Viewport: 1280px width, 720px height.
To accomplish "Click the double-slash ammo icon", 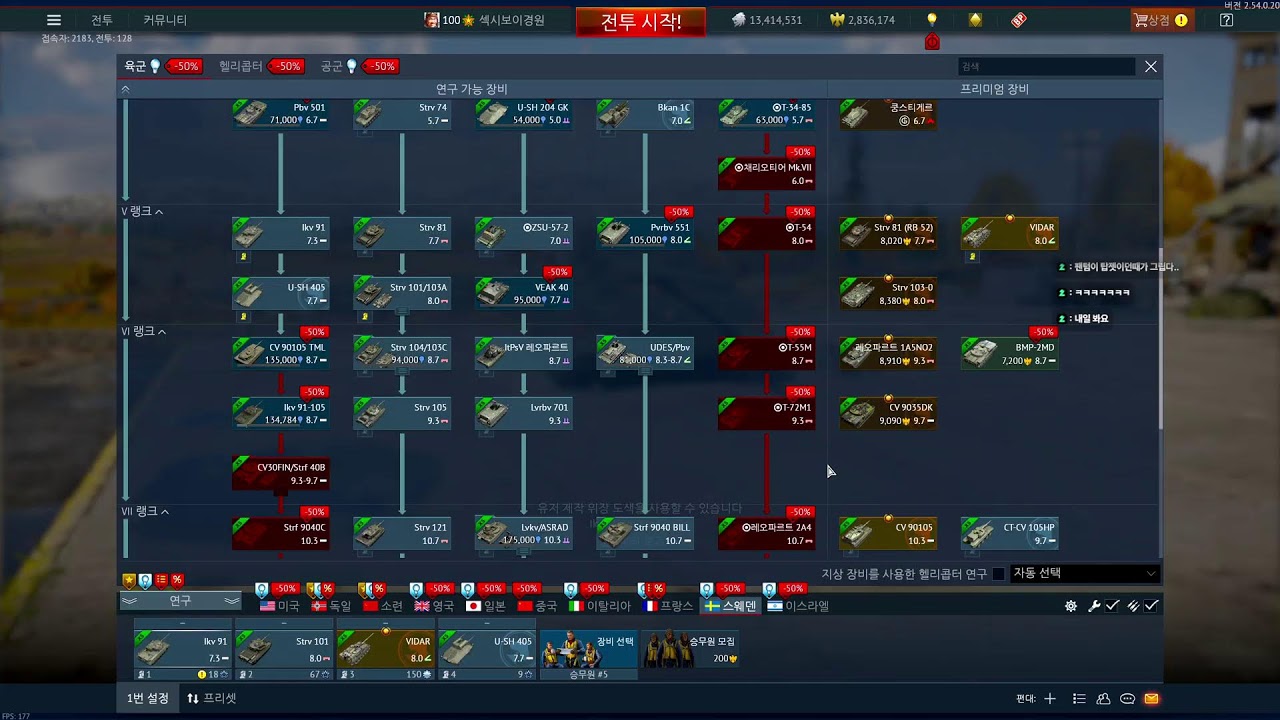I will click(1133, 606).
